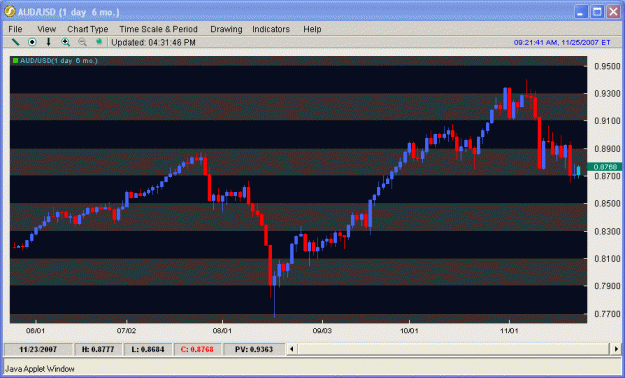
Task: Click the red C: 0.8768 close value
Action: (197, 350)
